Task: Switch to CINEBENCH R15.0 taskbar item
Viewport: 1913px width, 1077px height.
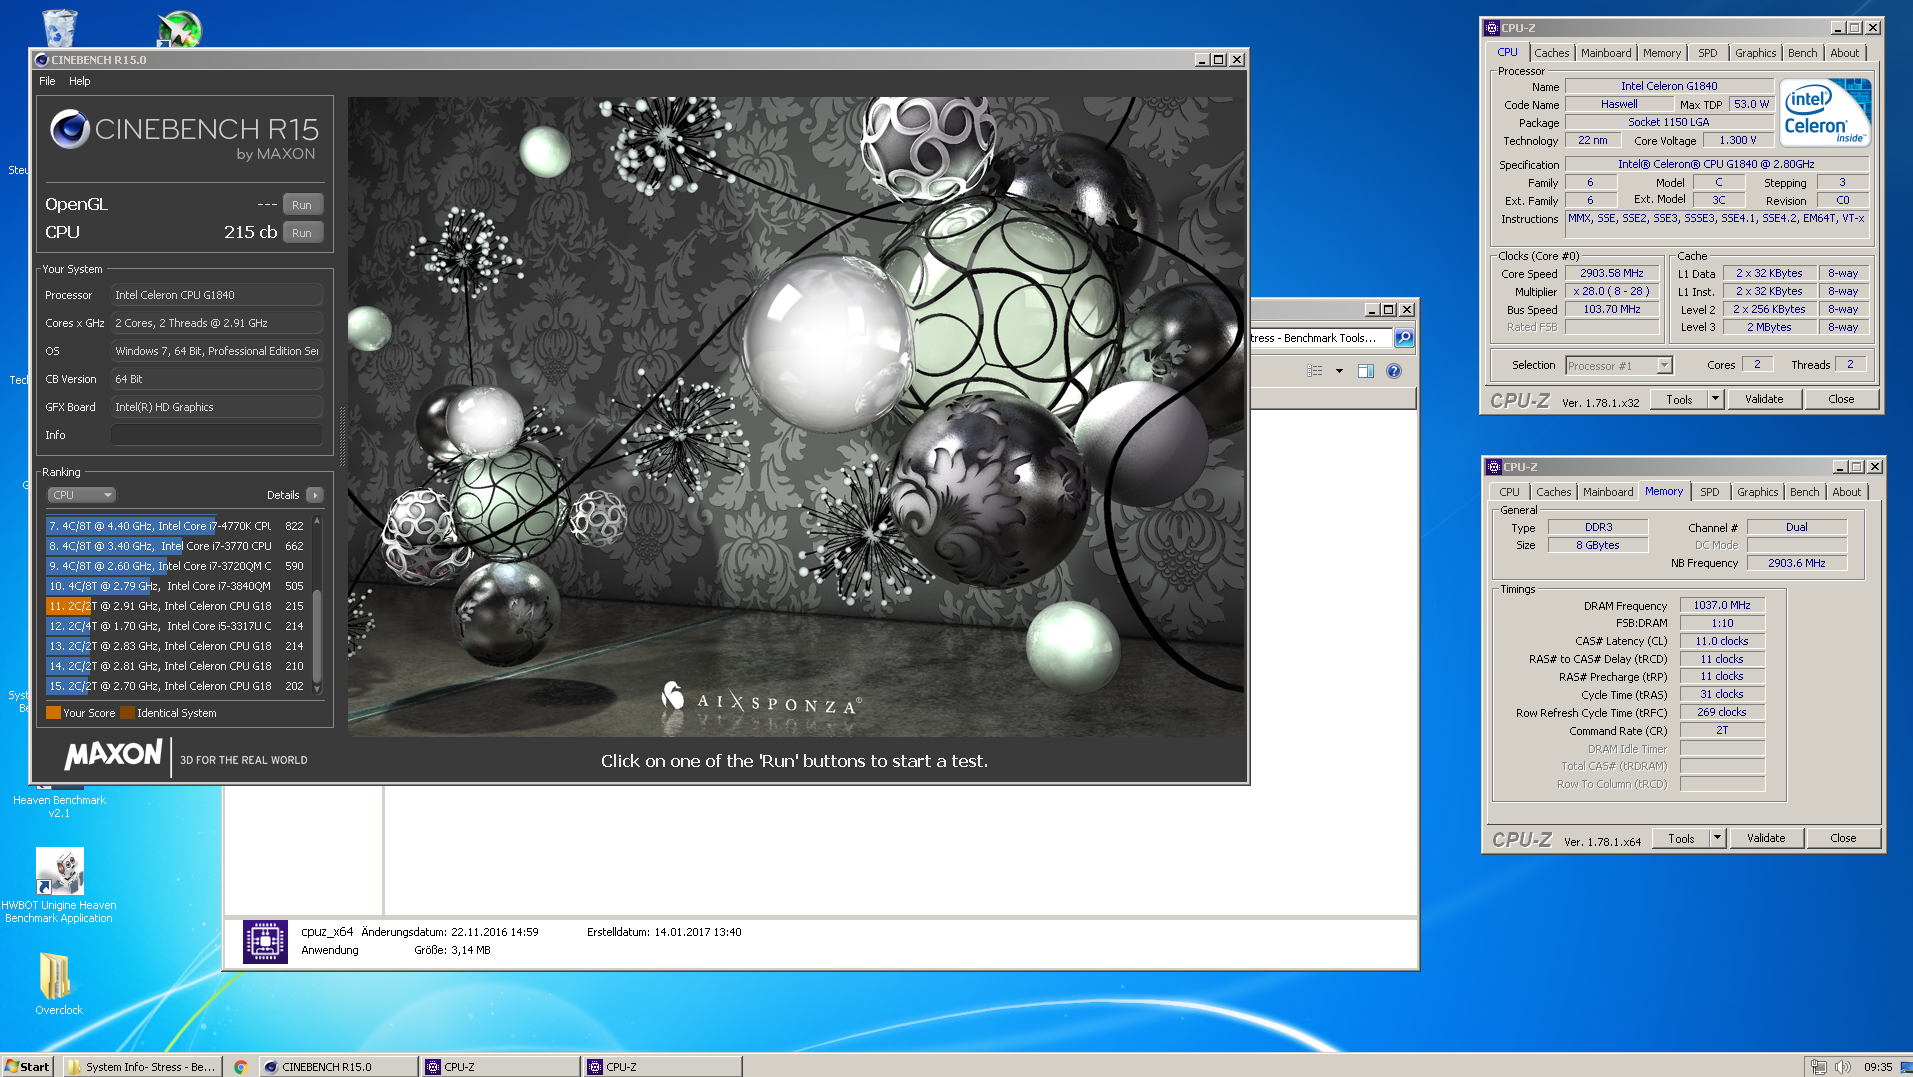Action: pyautogui.click(x=338, y=1067)
